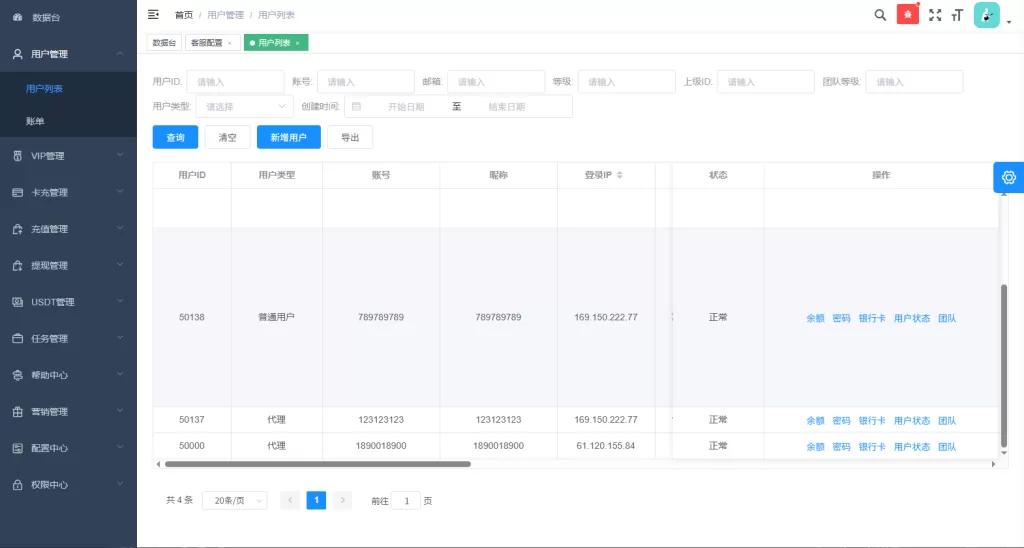Viewport: 1024px width, 548px height.
Task: Open the blue settings gear panel
Action: click(1008, 177)
